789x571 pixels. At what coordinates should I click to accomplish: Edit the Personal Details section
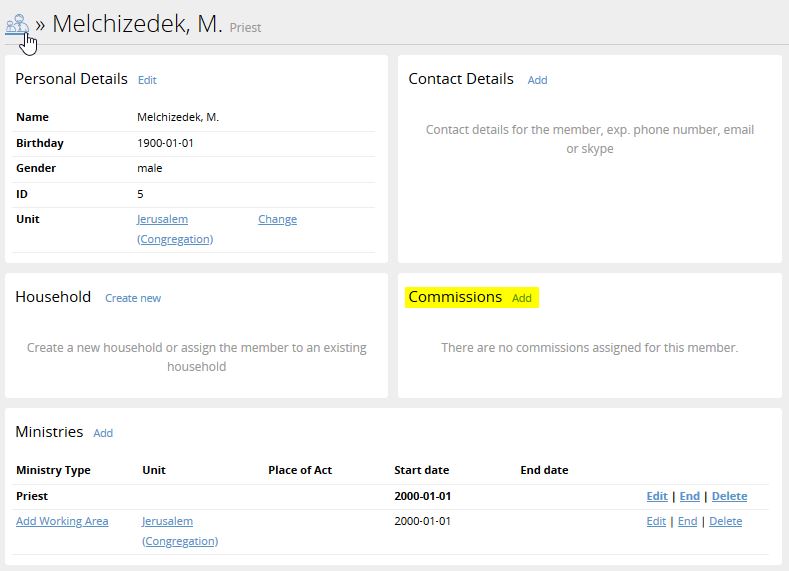coord(147,80)
